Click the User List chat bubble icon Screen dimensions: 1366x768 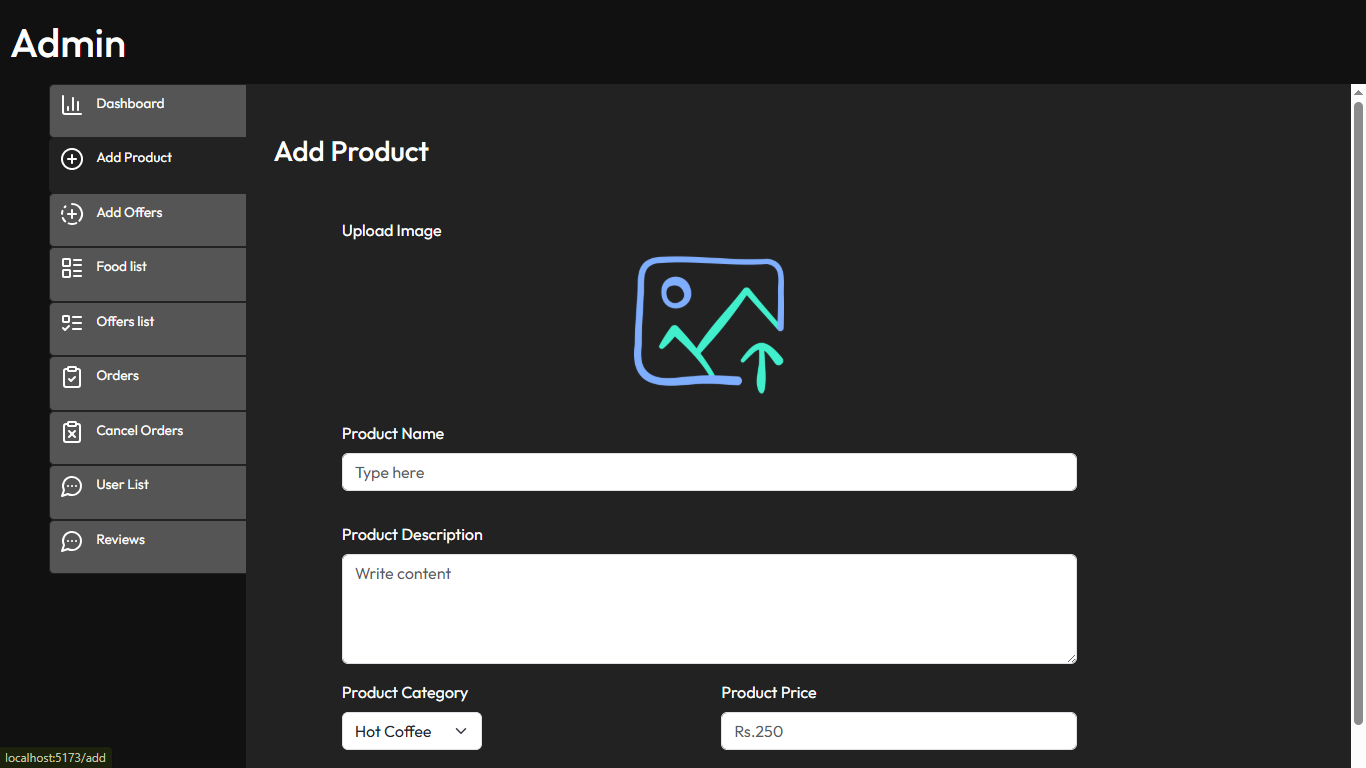click(72, 486)
